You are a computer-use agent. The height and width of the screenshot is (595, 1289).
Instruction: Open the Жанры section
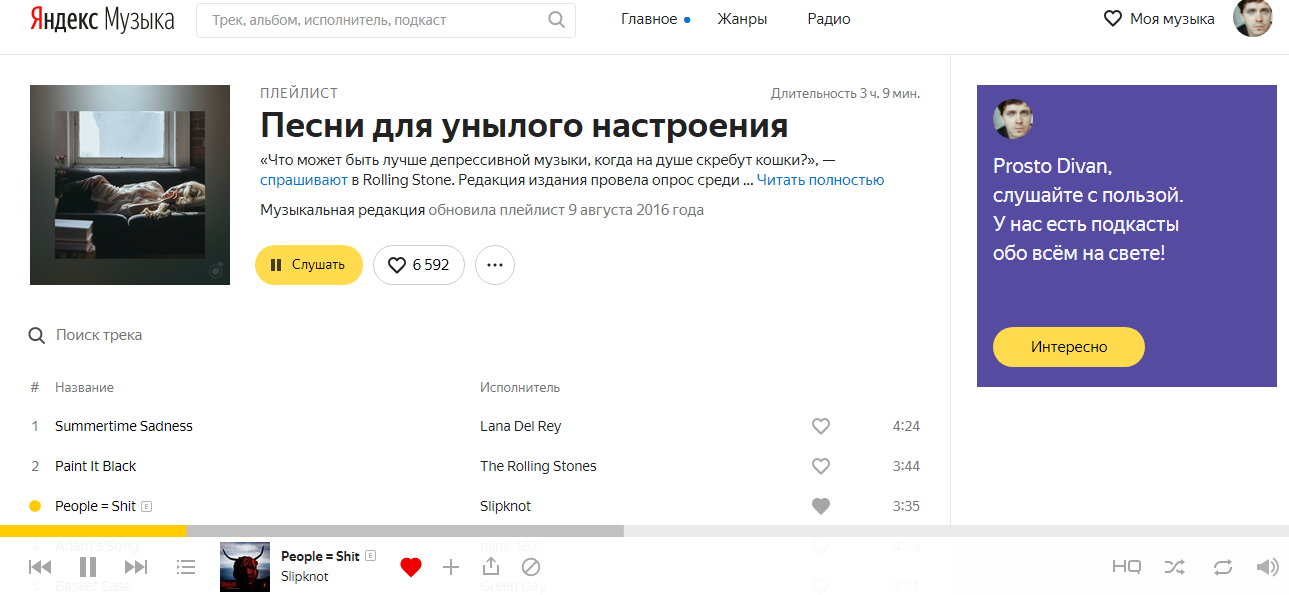tap(742, 19)
